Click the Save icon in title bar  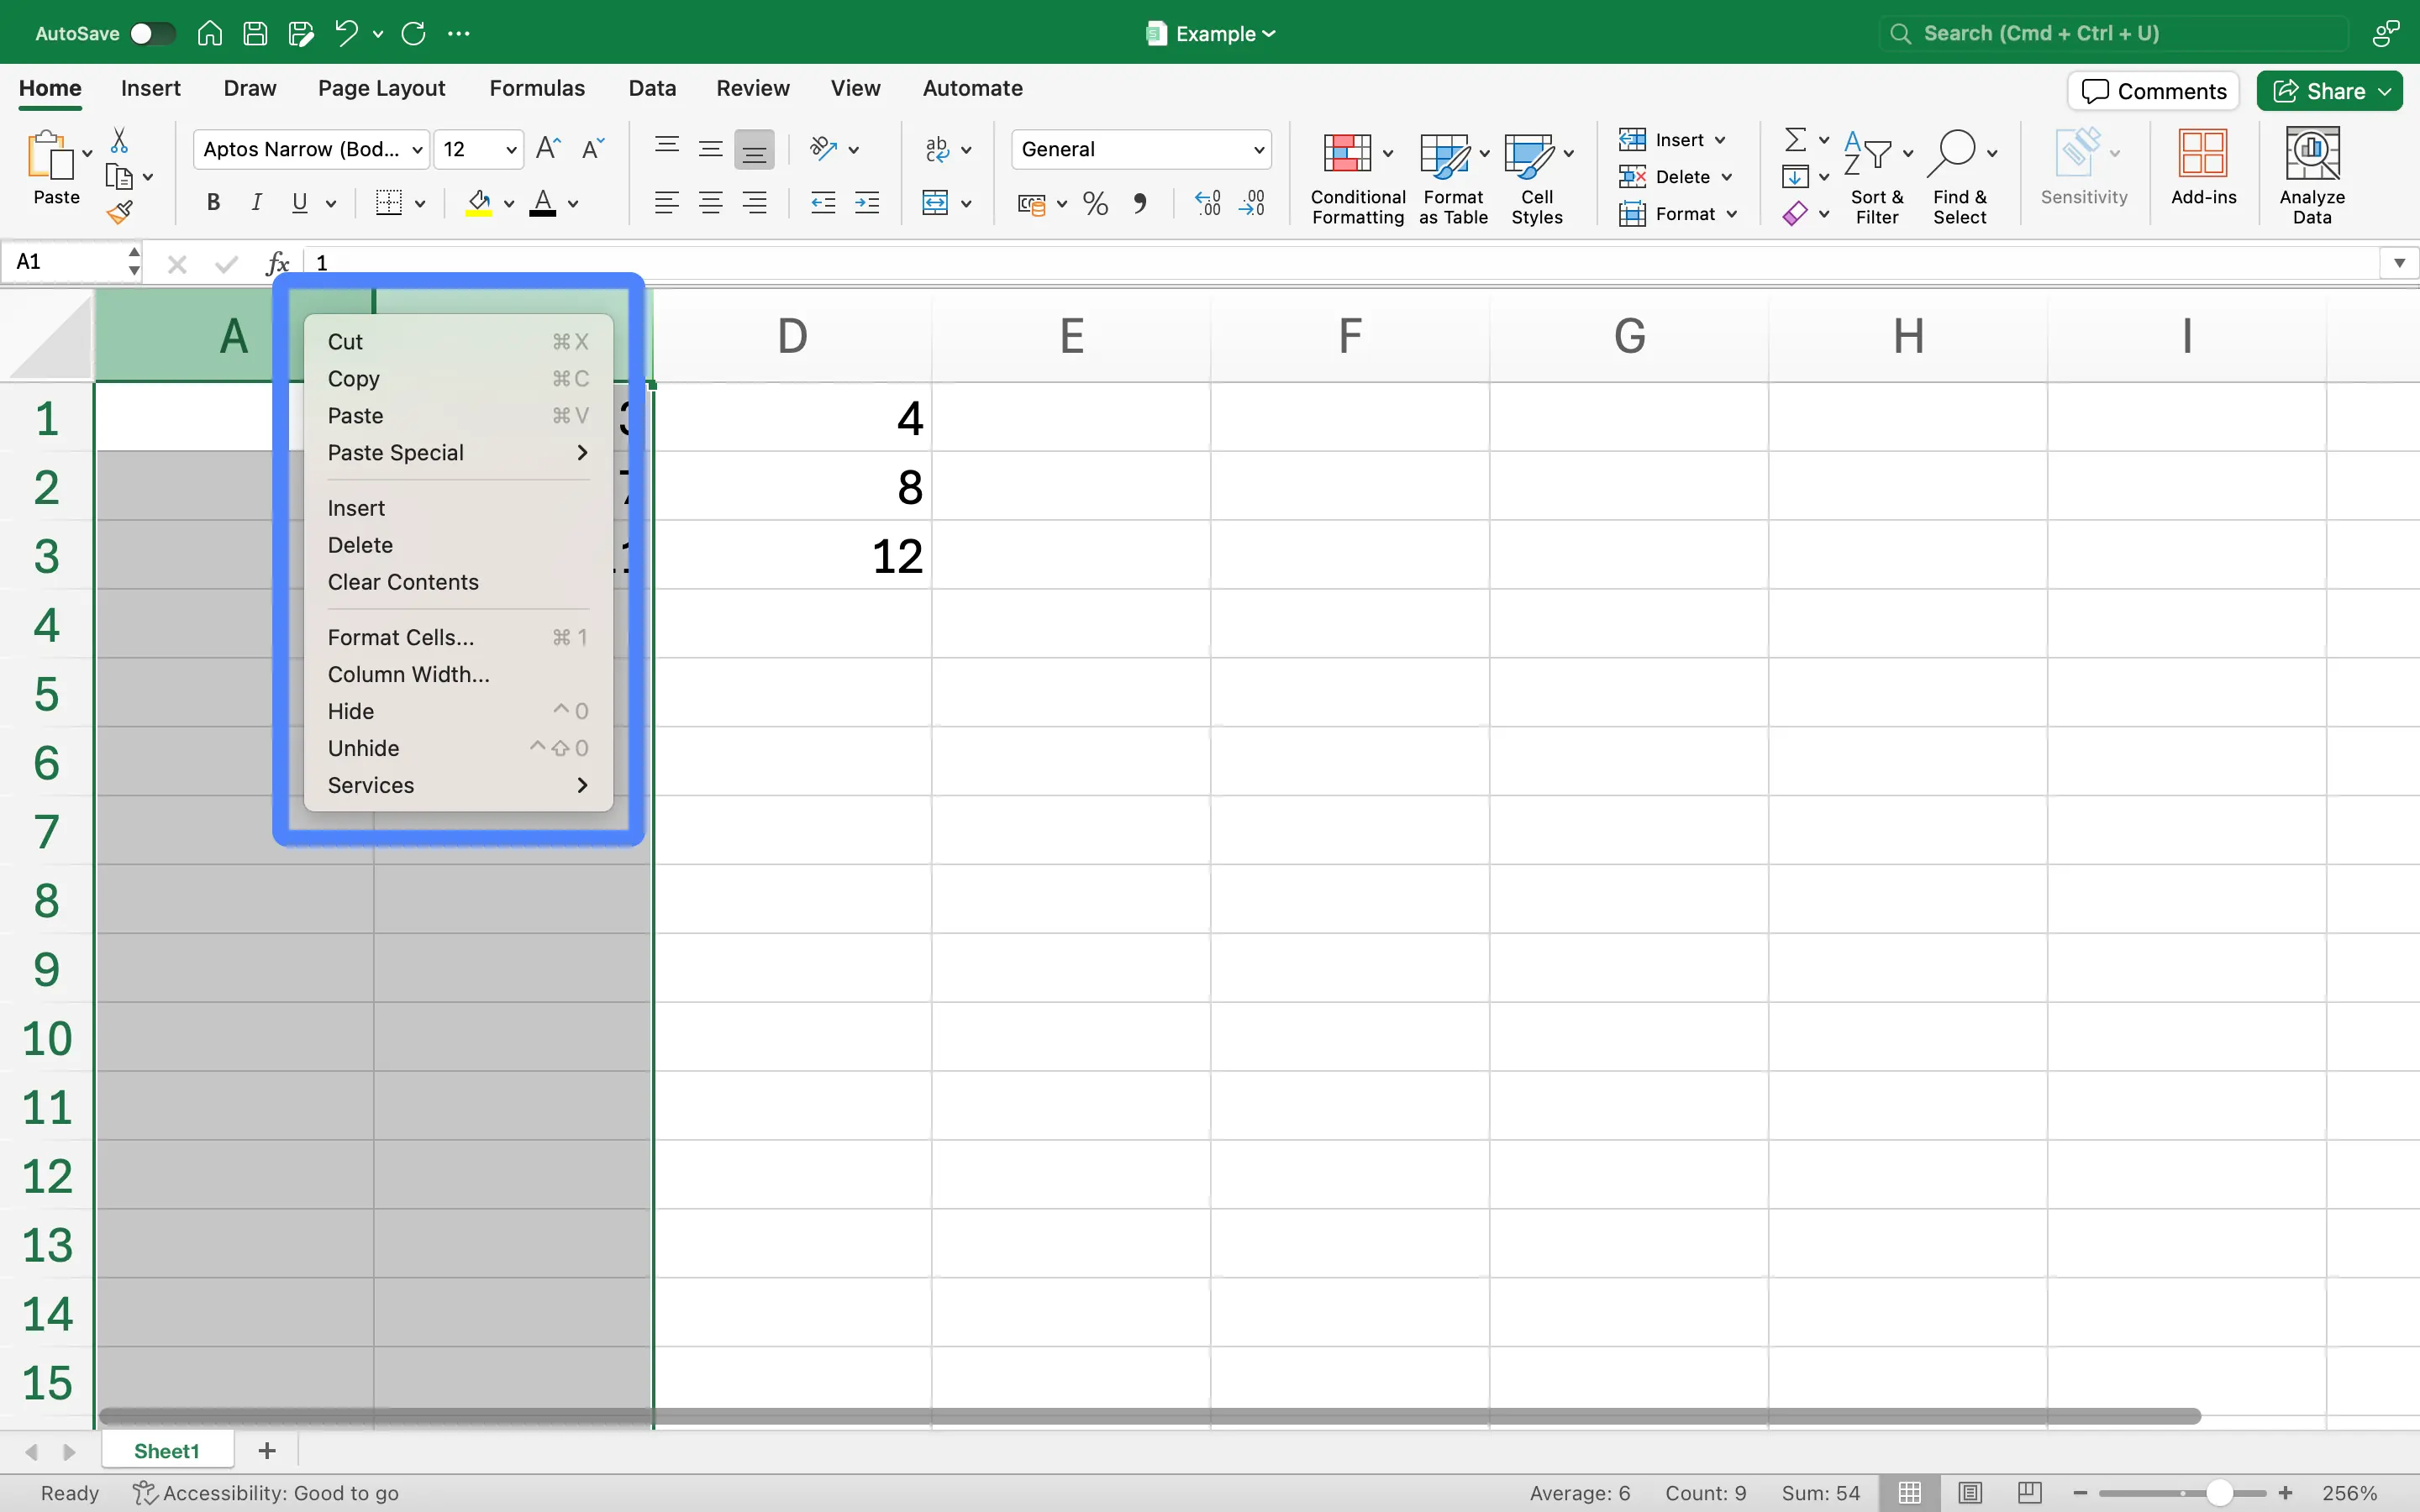click(255, 33)
